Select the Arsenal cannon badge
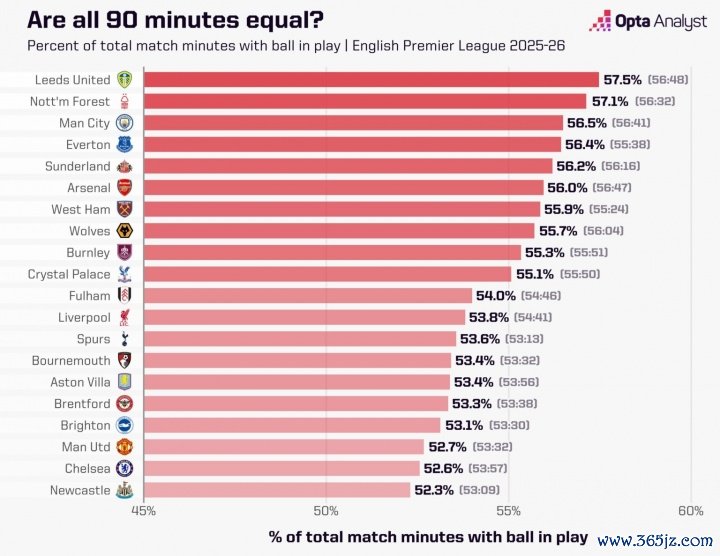The width and height of the screenshot is (720, 556). click(x=125, y=187)
